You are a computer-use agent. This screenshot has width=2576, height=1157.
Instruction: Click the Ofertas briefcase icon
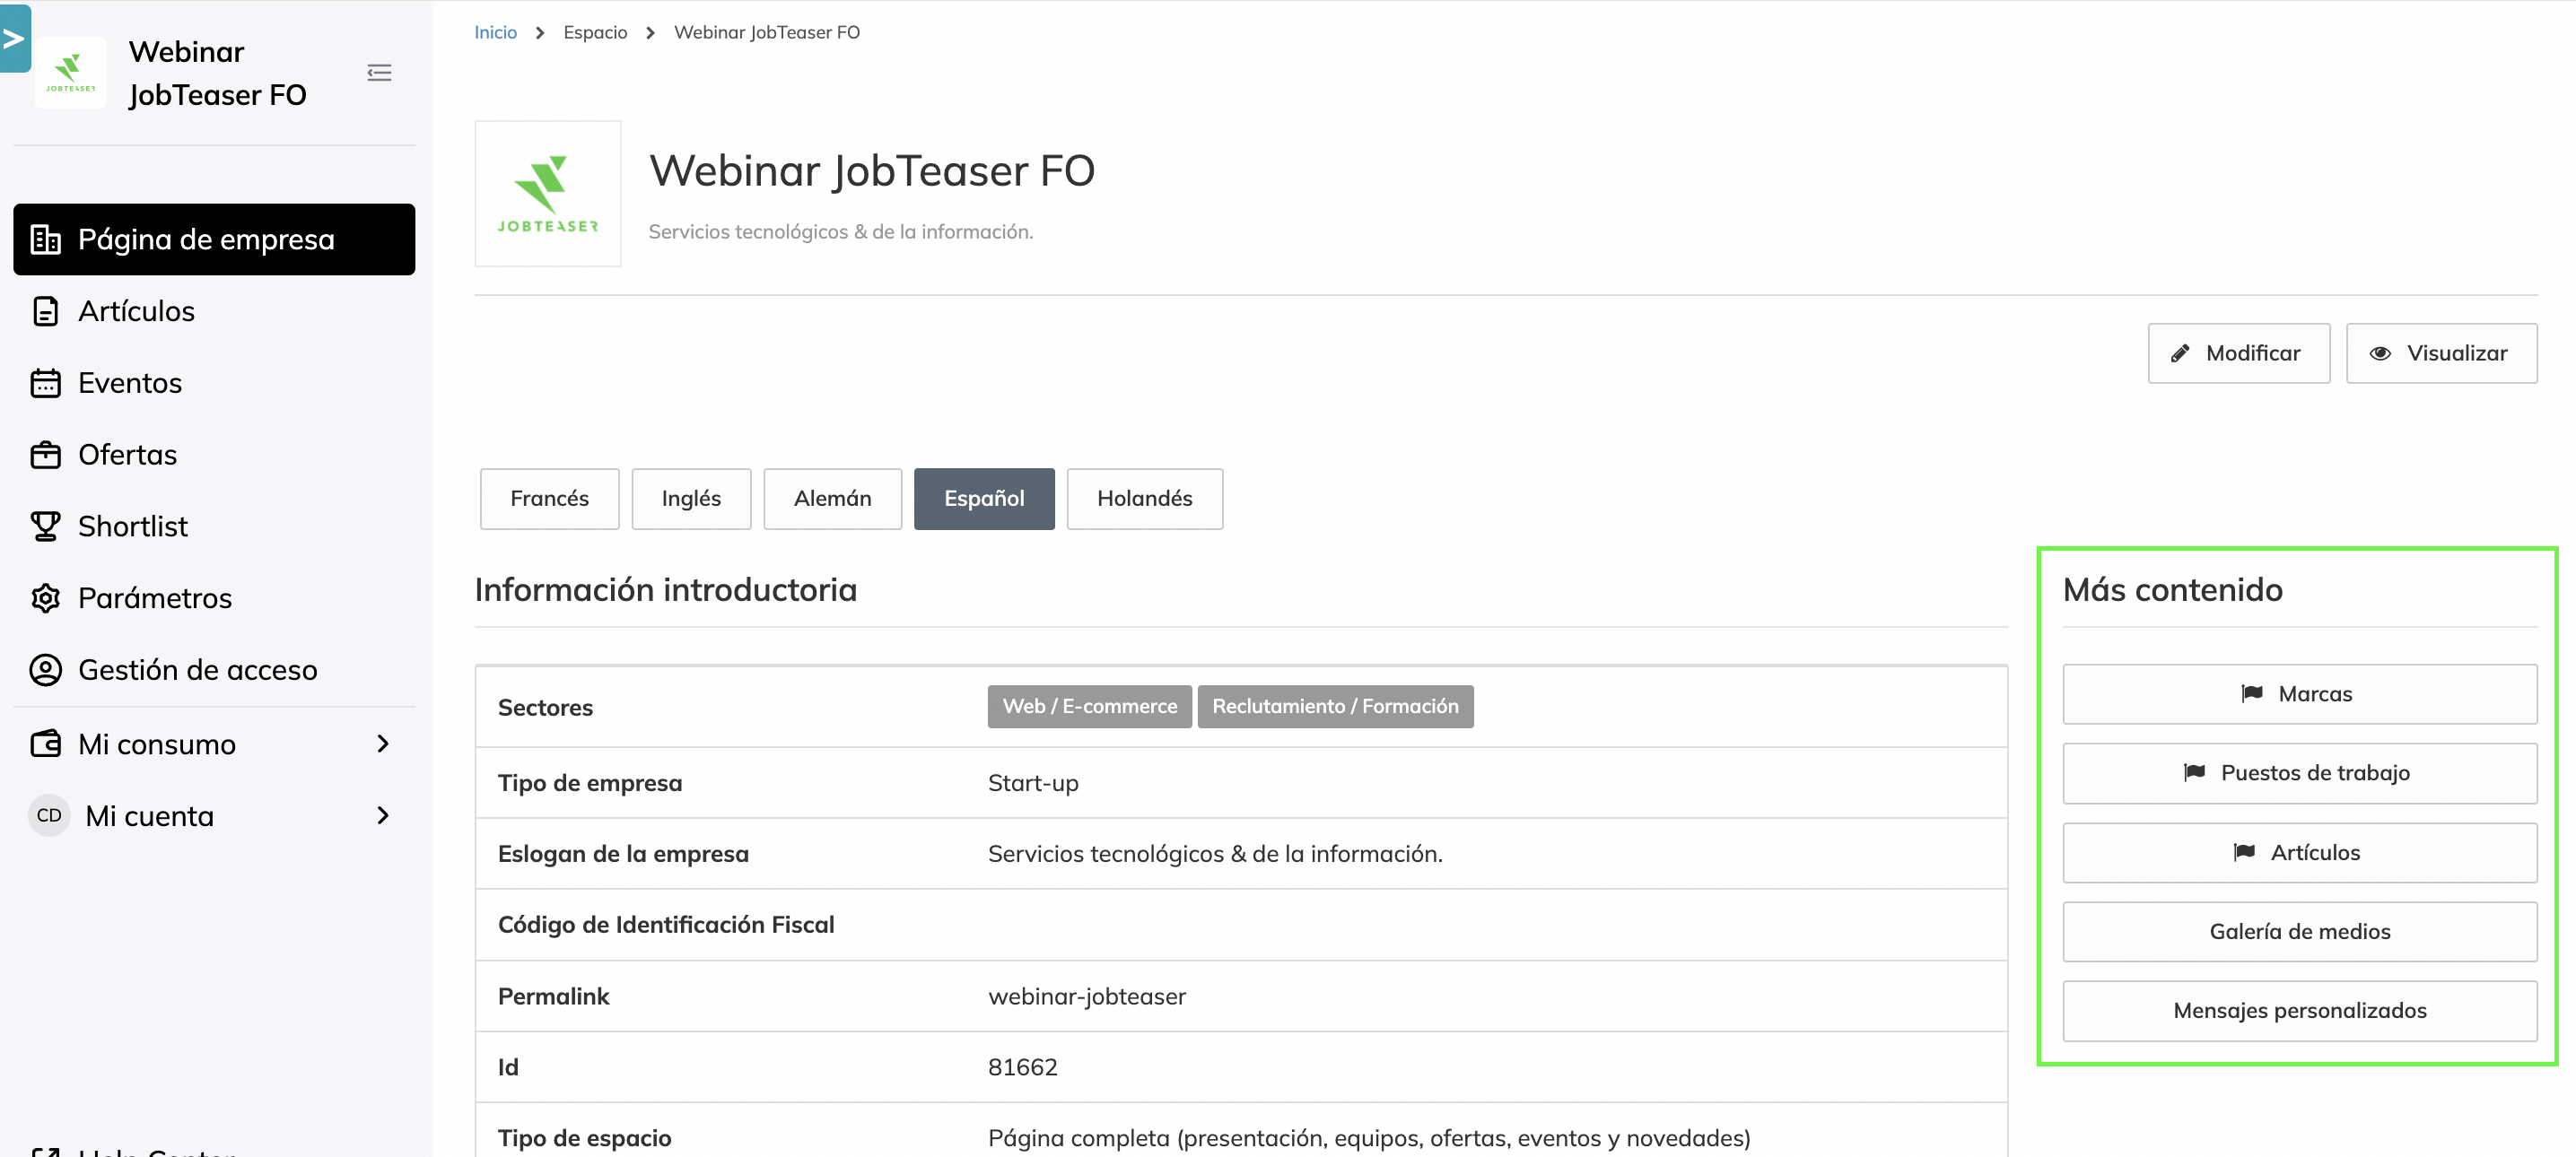(45, 455)
